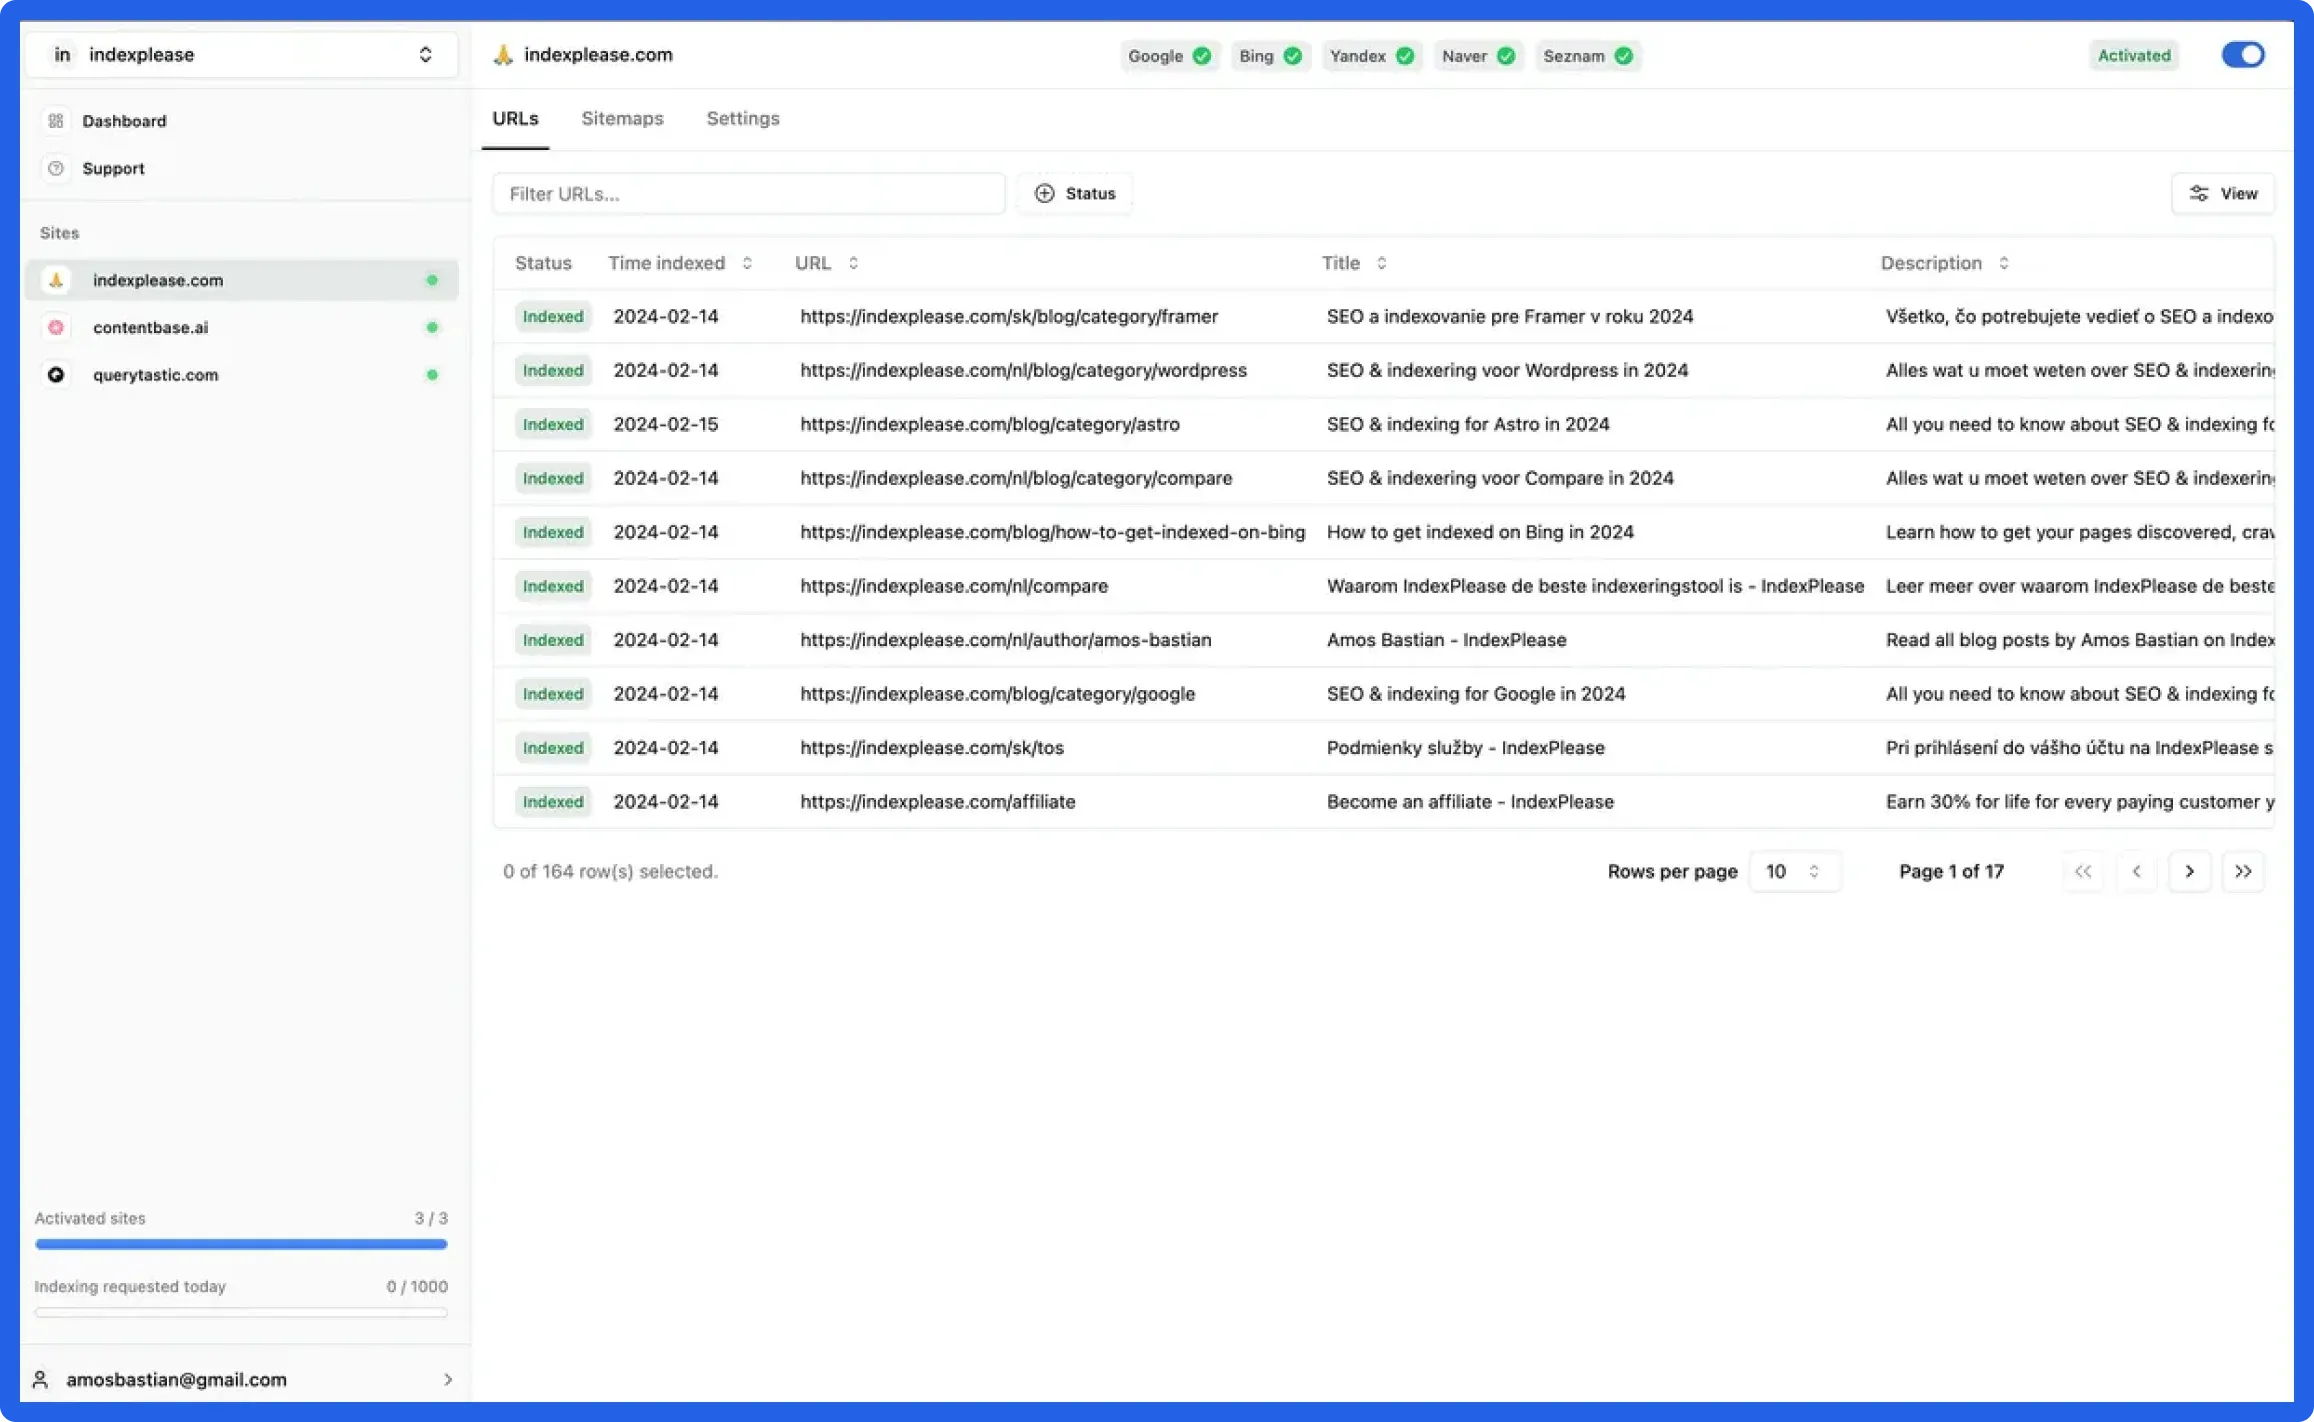Click the plus-circle icon on Status filter
Viewport: 2314px width, 1422px height.
pyautogui.click(x=1044, y=193)
